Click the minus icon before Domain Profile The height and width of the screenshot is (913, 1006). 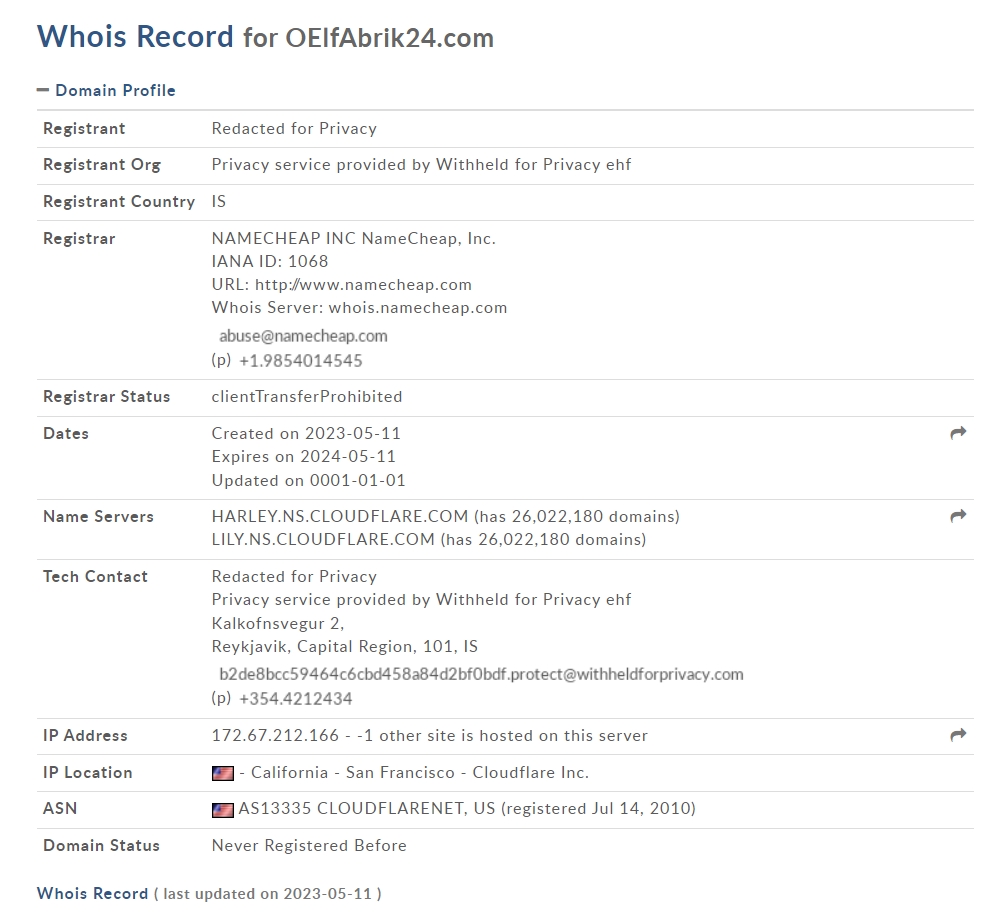point(43,90)
